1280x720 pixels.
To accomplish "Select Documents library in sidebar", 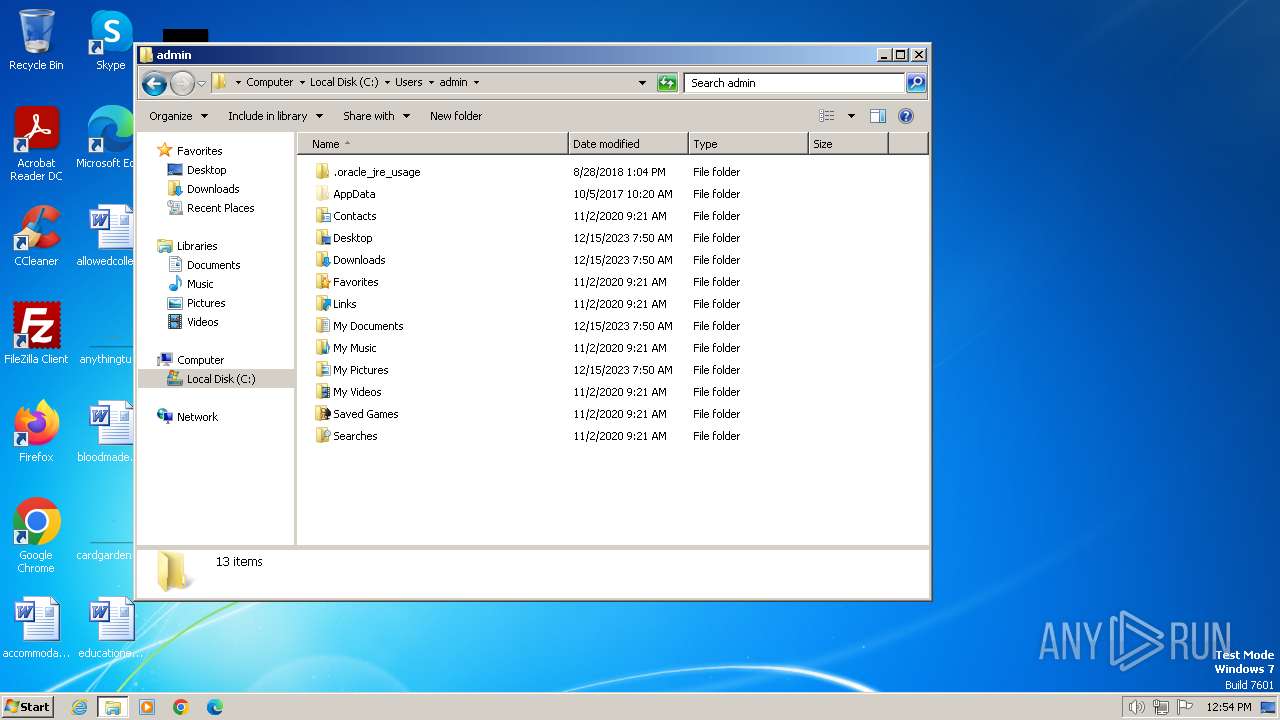I will tap(213, 265).
